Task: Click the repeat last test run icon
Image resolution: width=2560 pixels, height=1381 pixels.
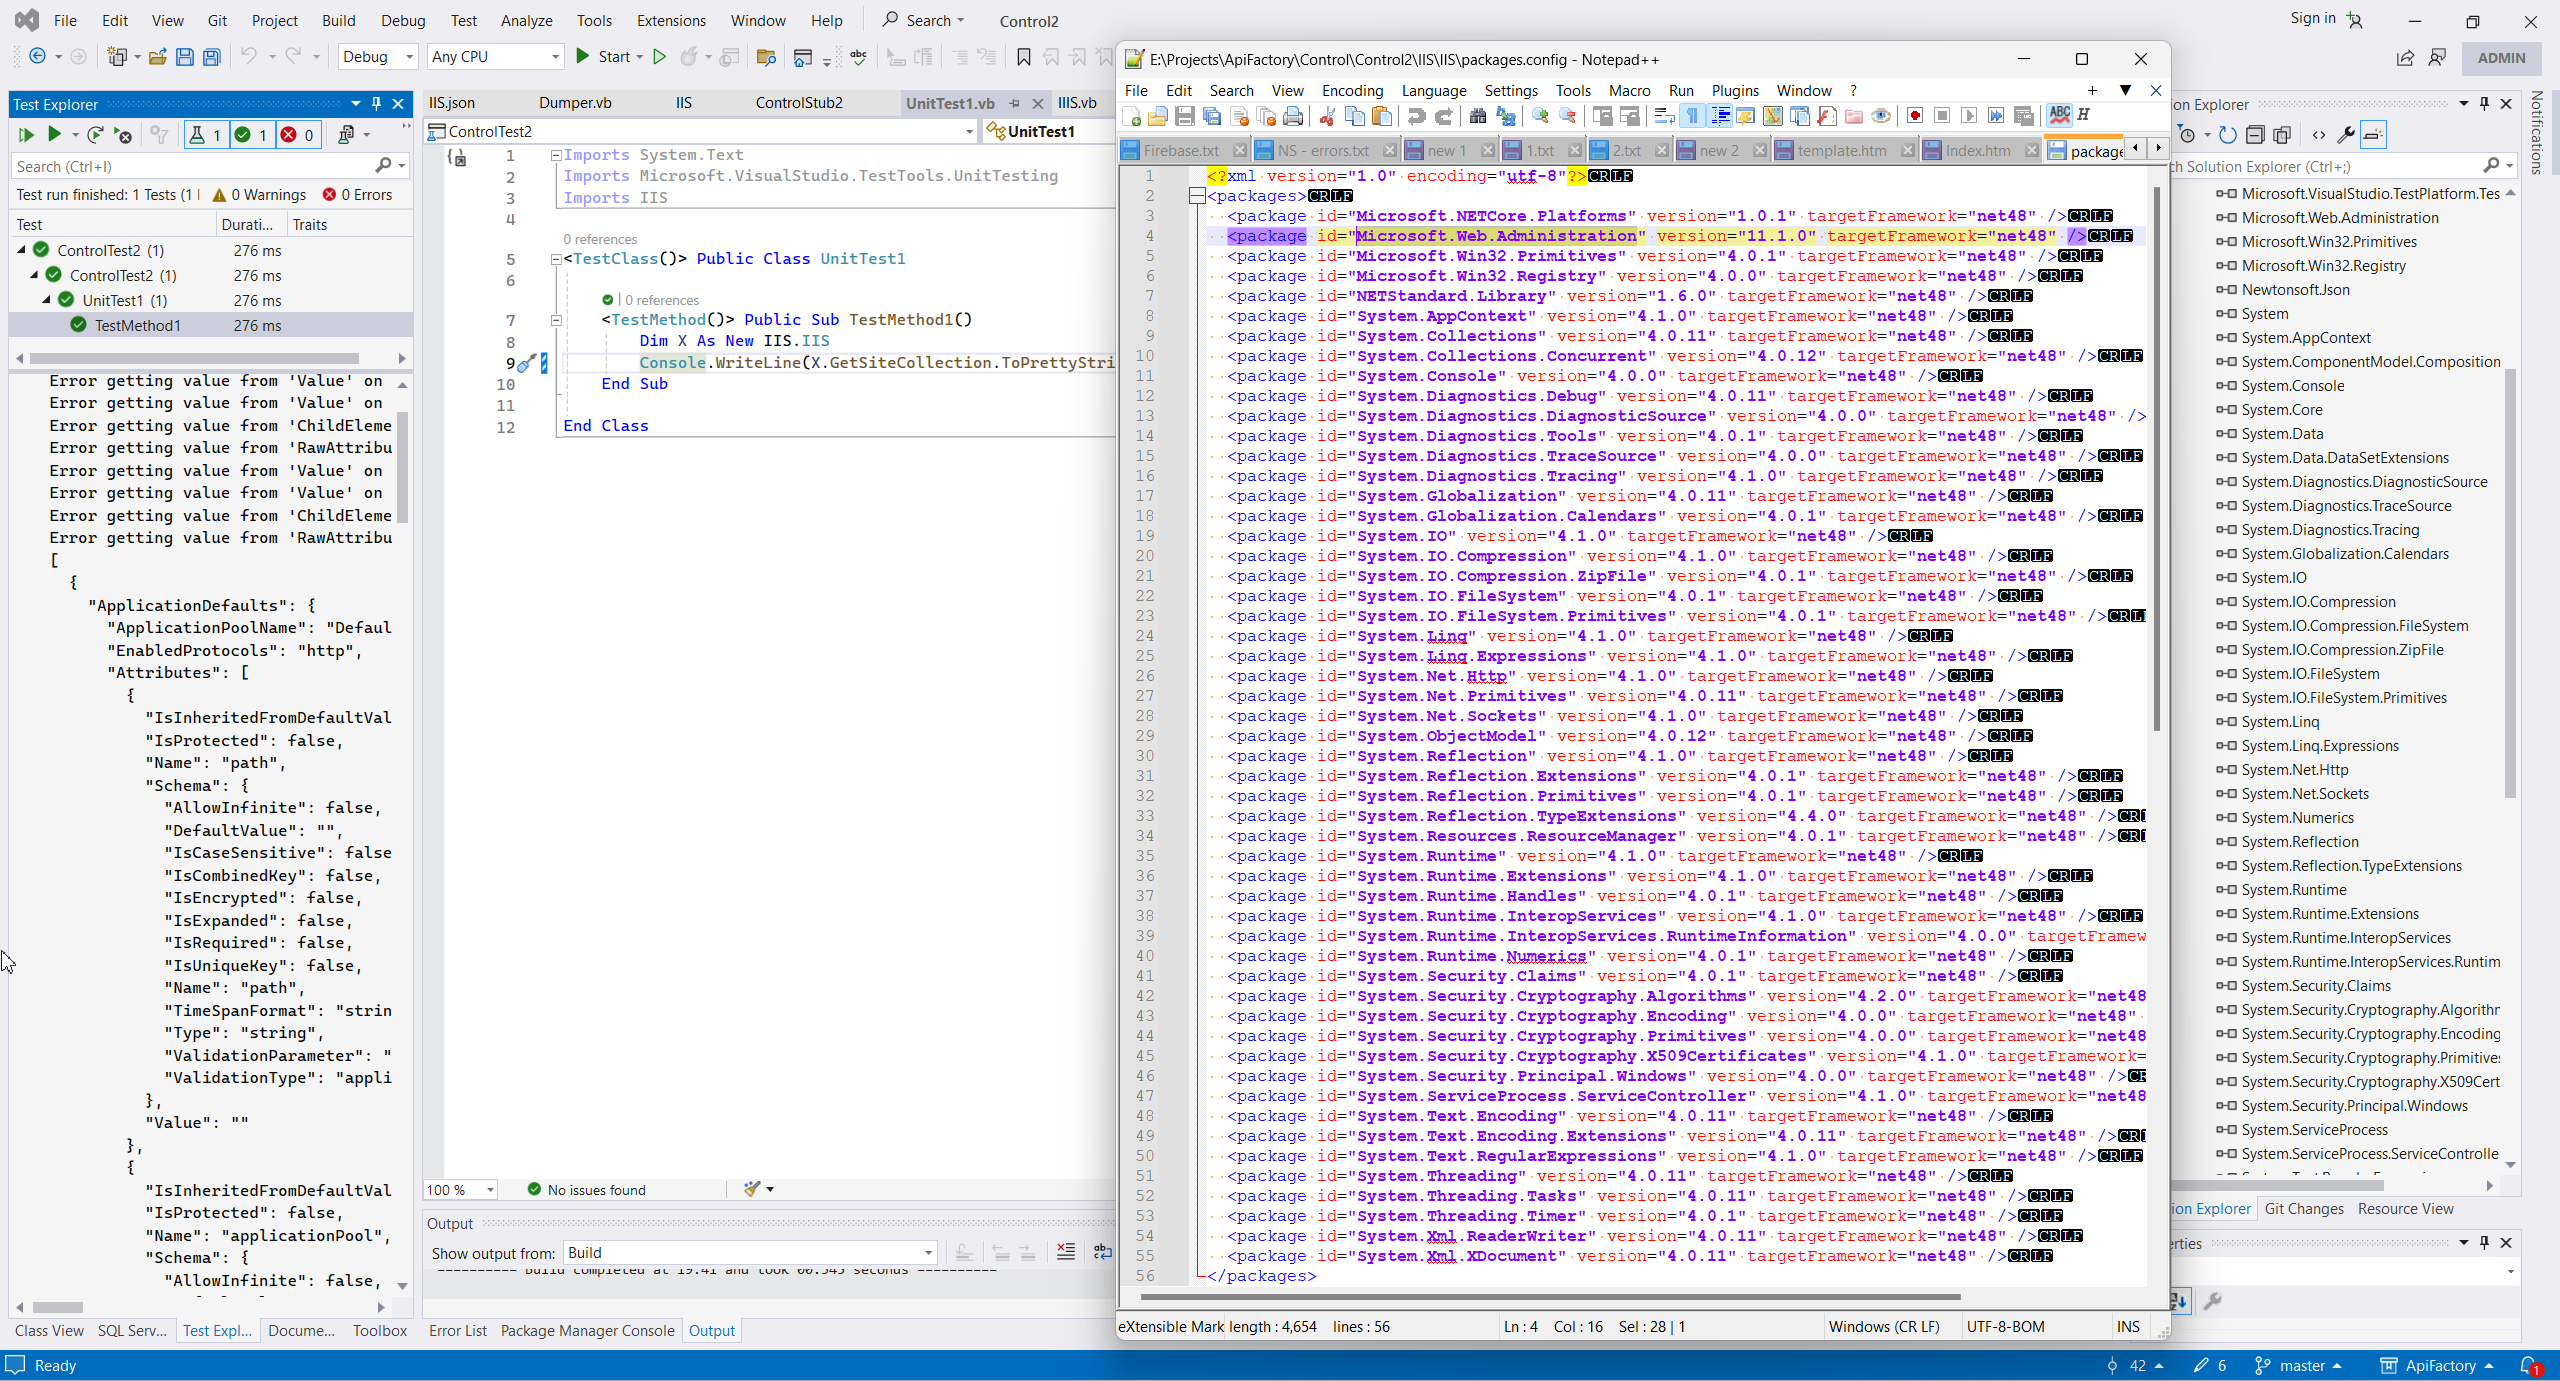Action: tap(94, 134)
